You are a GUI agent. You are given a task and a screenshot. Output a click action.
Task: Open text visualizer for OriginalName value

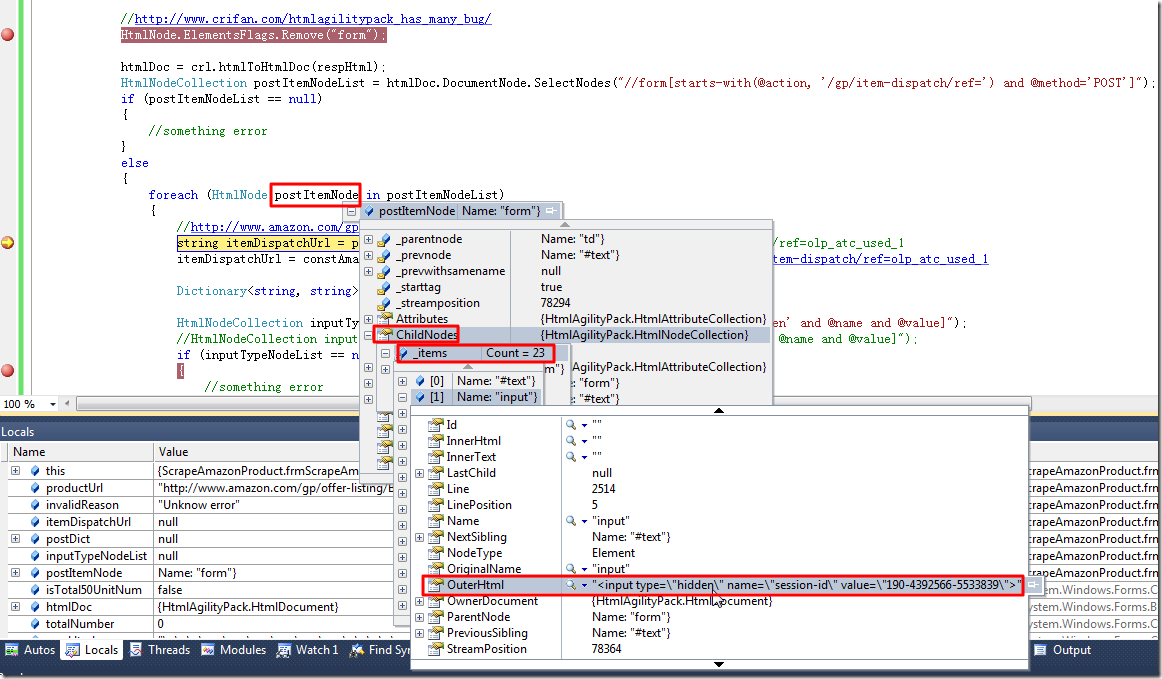(x=571, y=569)
